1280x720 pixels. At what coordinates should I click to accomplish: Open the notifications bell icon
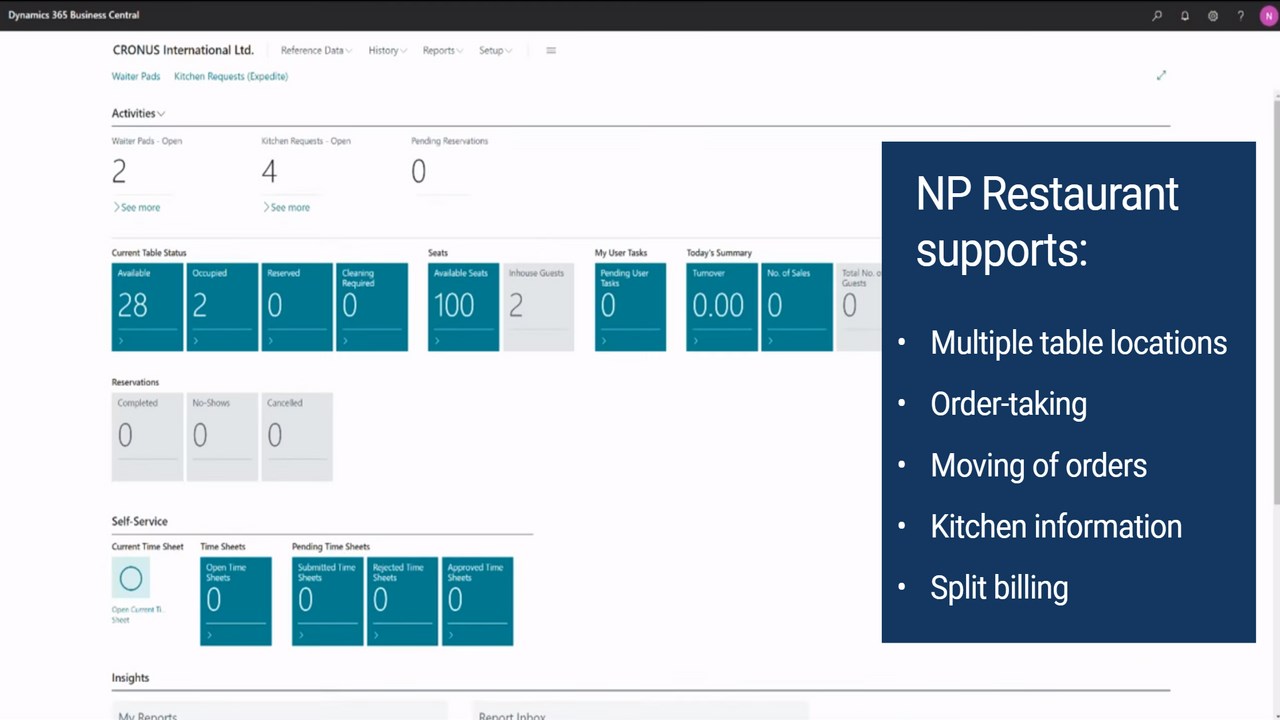[1185, 16]
